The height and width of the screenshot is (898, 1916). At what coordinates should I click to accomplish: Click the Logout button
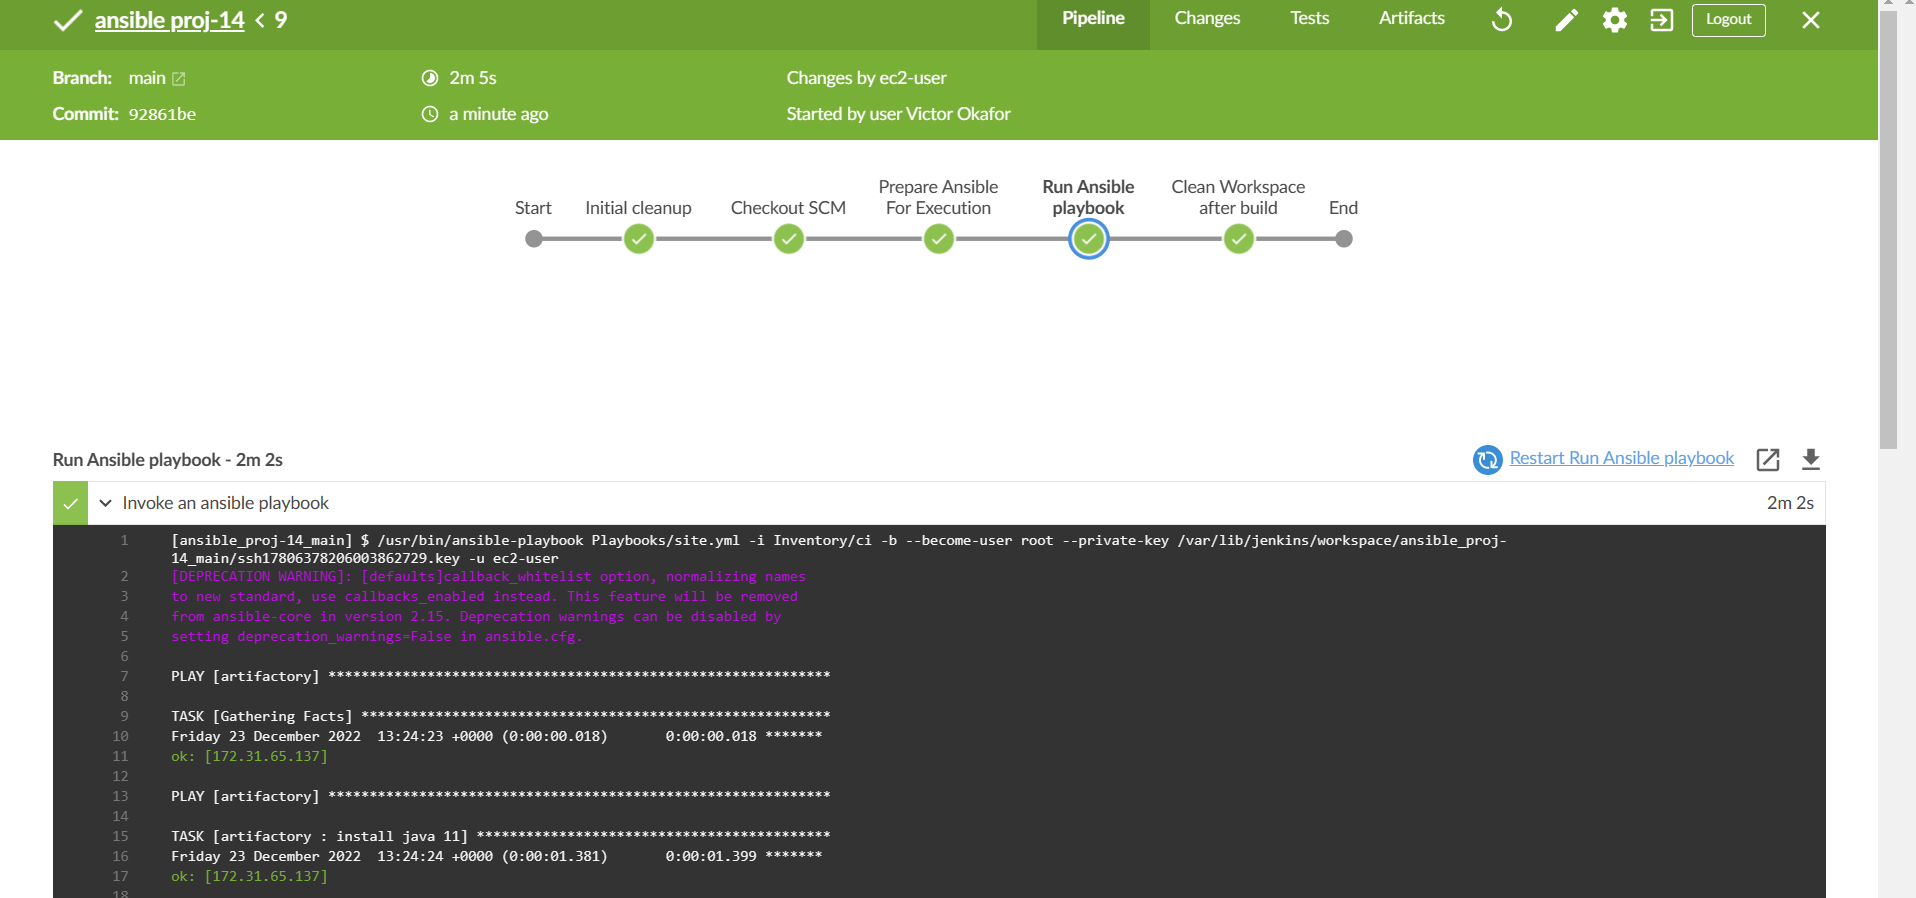tap(1728, 20)
